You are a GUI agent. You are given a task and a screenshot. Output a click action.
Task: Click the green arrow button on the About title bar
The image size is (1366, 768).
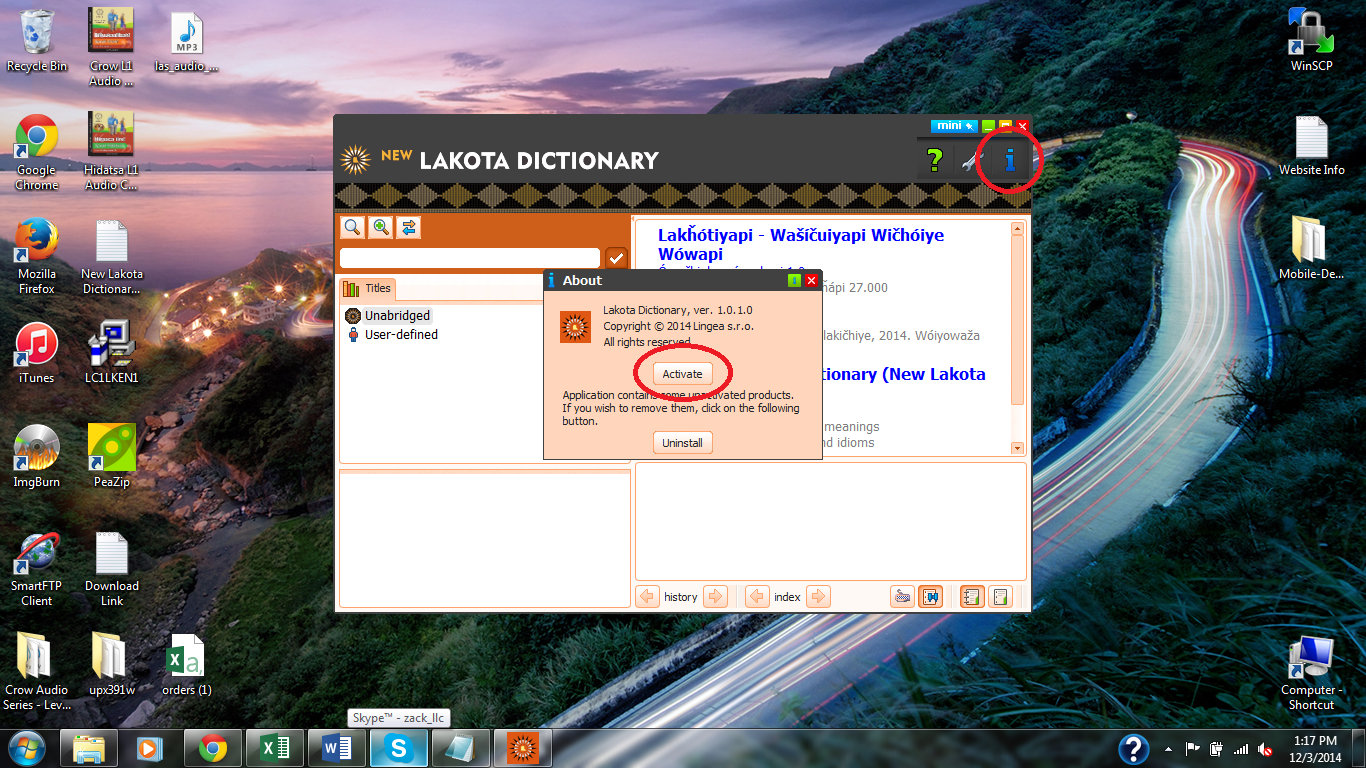pyautogui.click(x=795, y=281)
